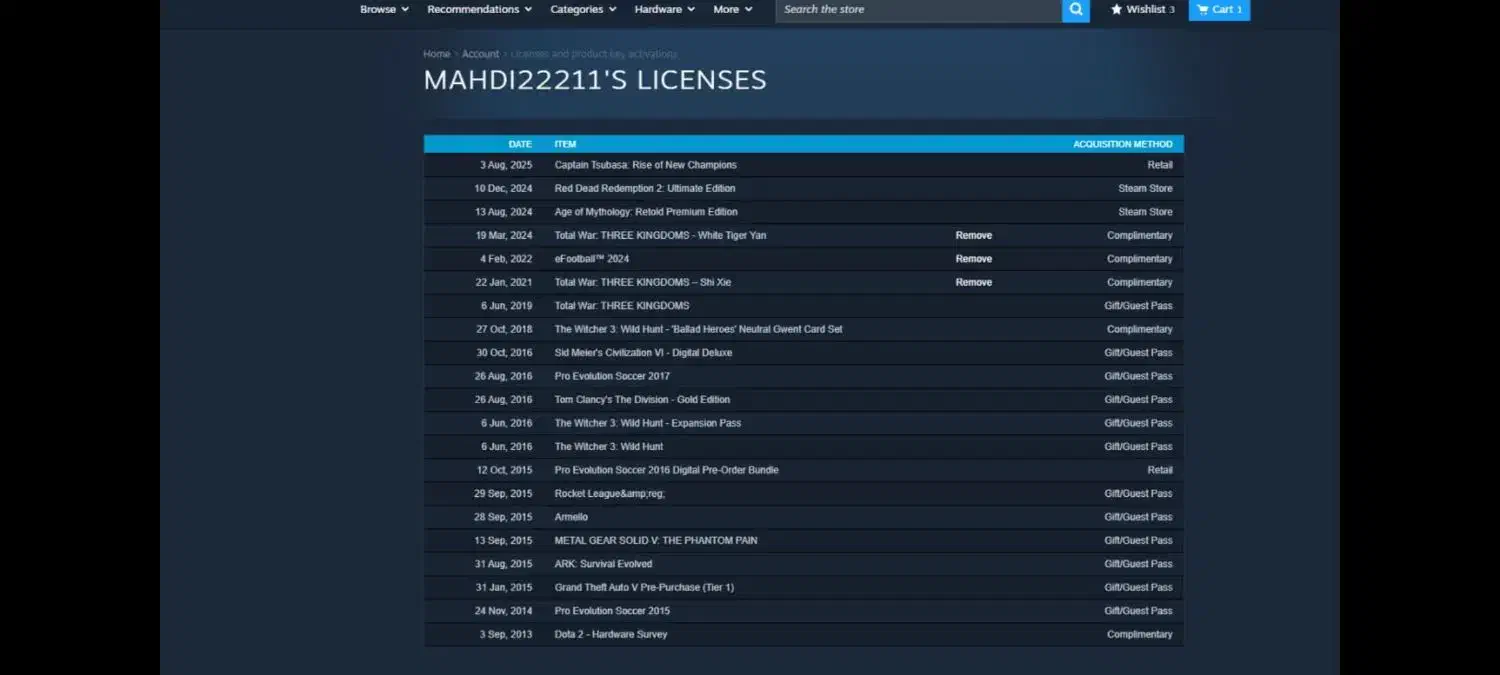Viewport: 1500px width, 675px height.
Task: Remove the White Tiger Yan license
Action: click(x=973, y=236)
